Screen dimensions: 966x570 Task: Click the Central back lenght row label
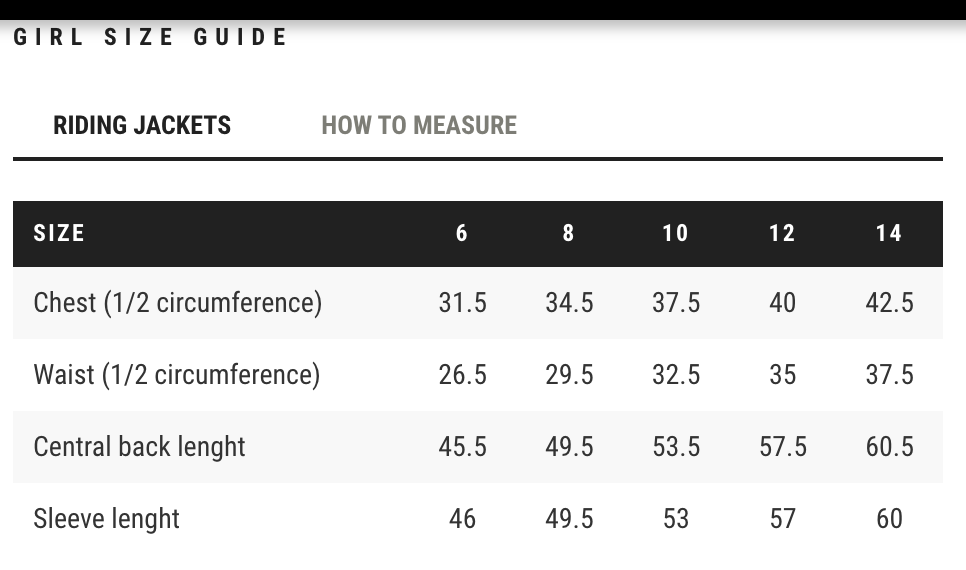(140, 446)
